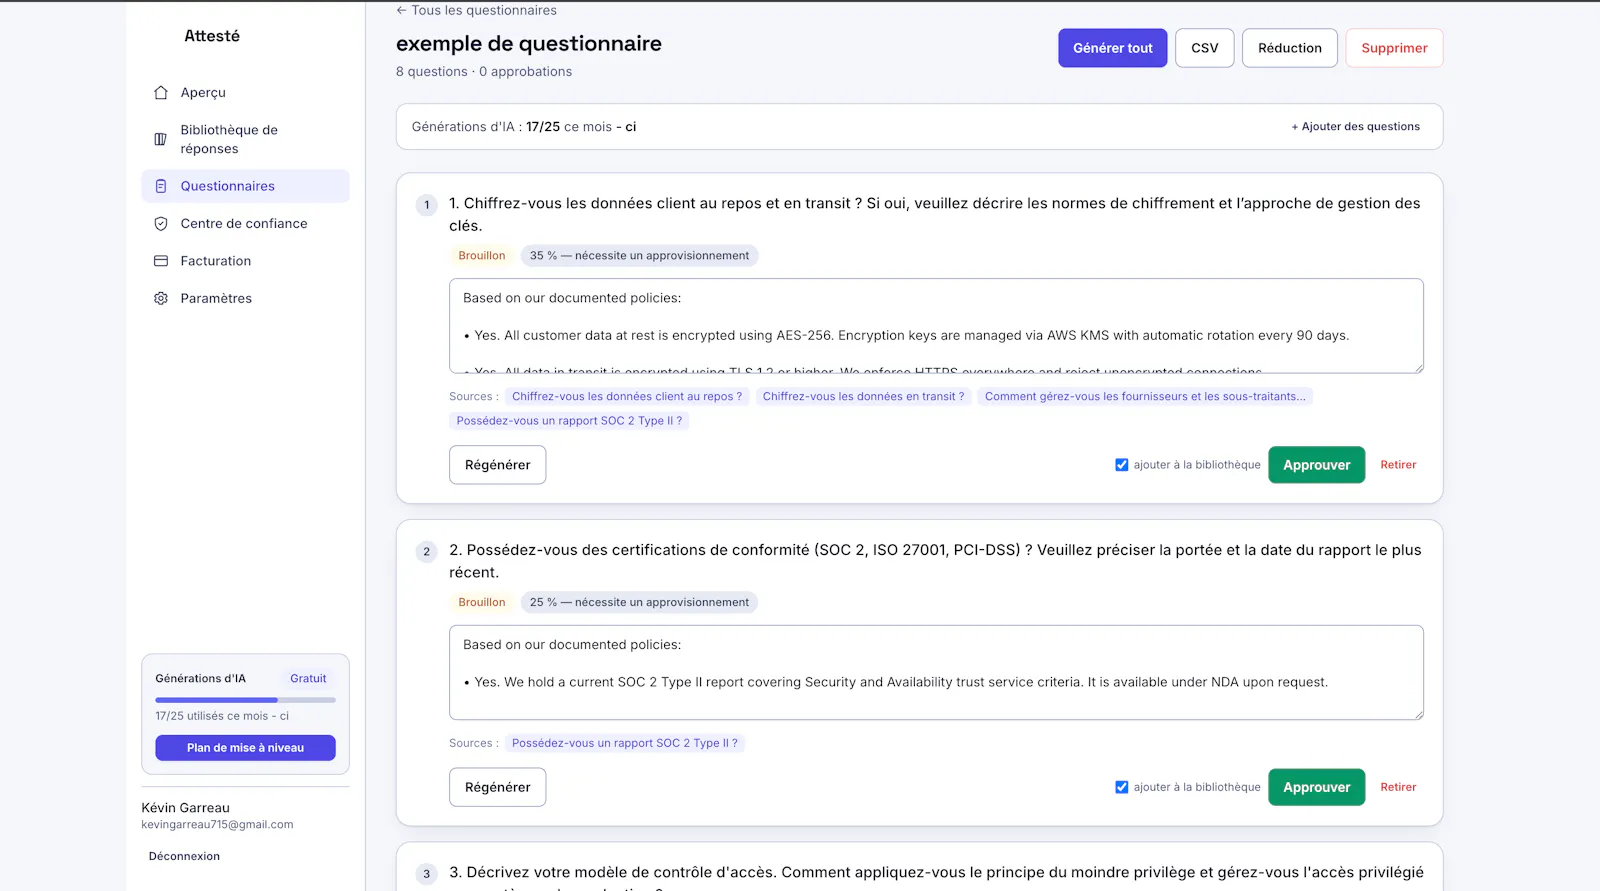Viewport: 1600px width, 891px height.
Task: Click the Facturation card icon
Action: pyautogui.click(x=161, y=261)
